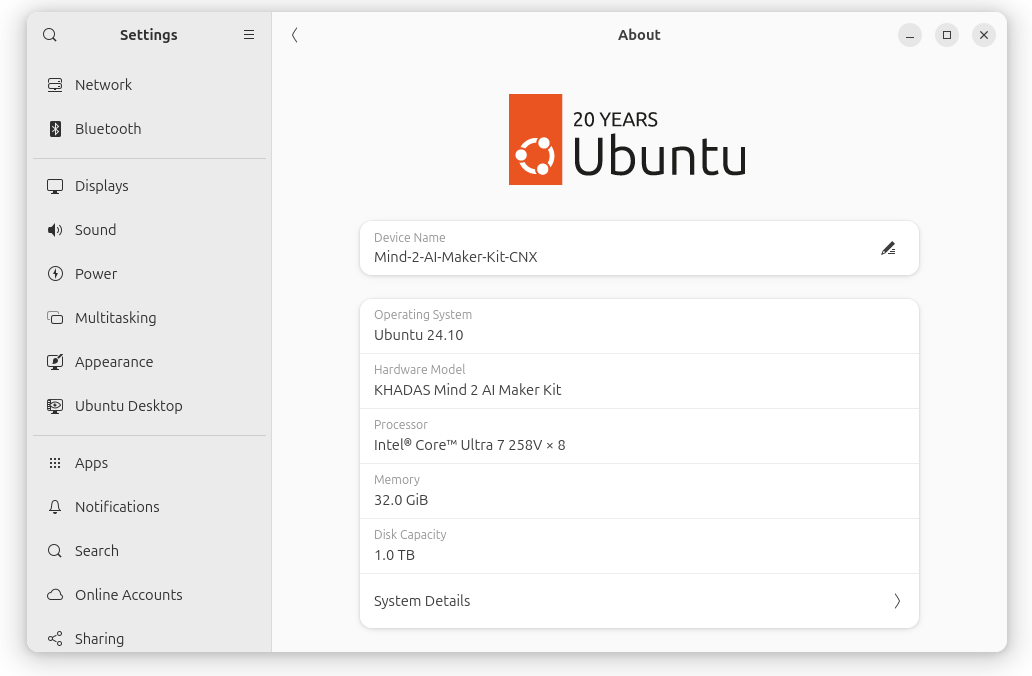The image size is (1032, 676).
Task: Click the Disk Capacity label
Action: pos(410,535)
